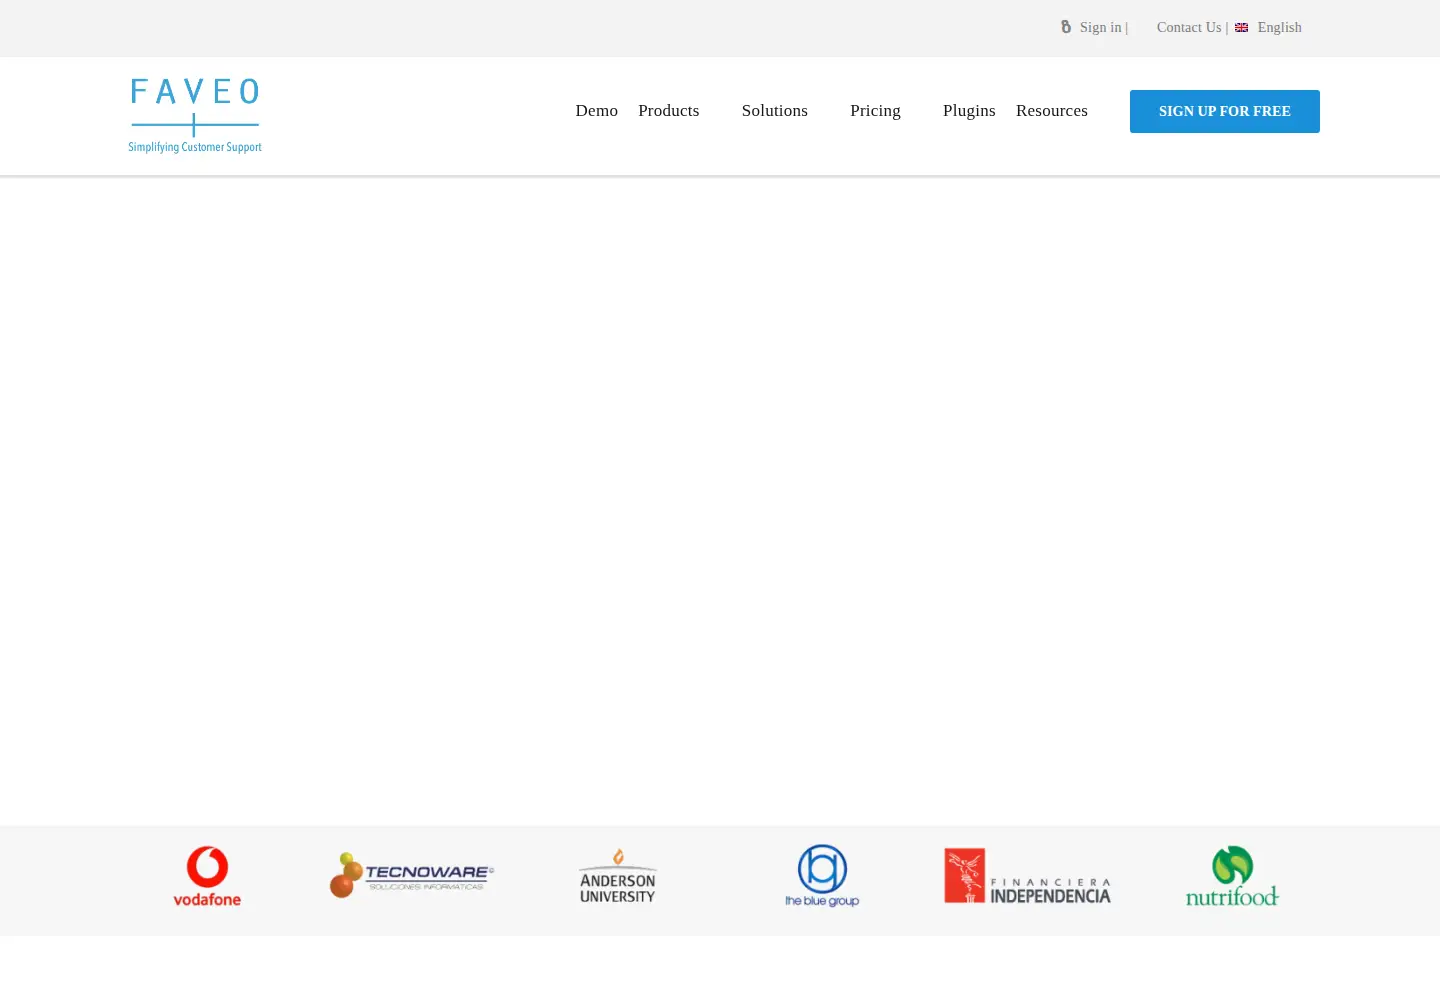
Task: Open the Pricing menu
Action: pyautogui.click(x=875, y=111)
